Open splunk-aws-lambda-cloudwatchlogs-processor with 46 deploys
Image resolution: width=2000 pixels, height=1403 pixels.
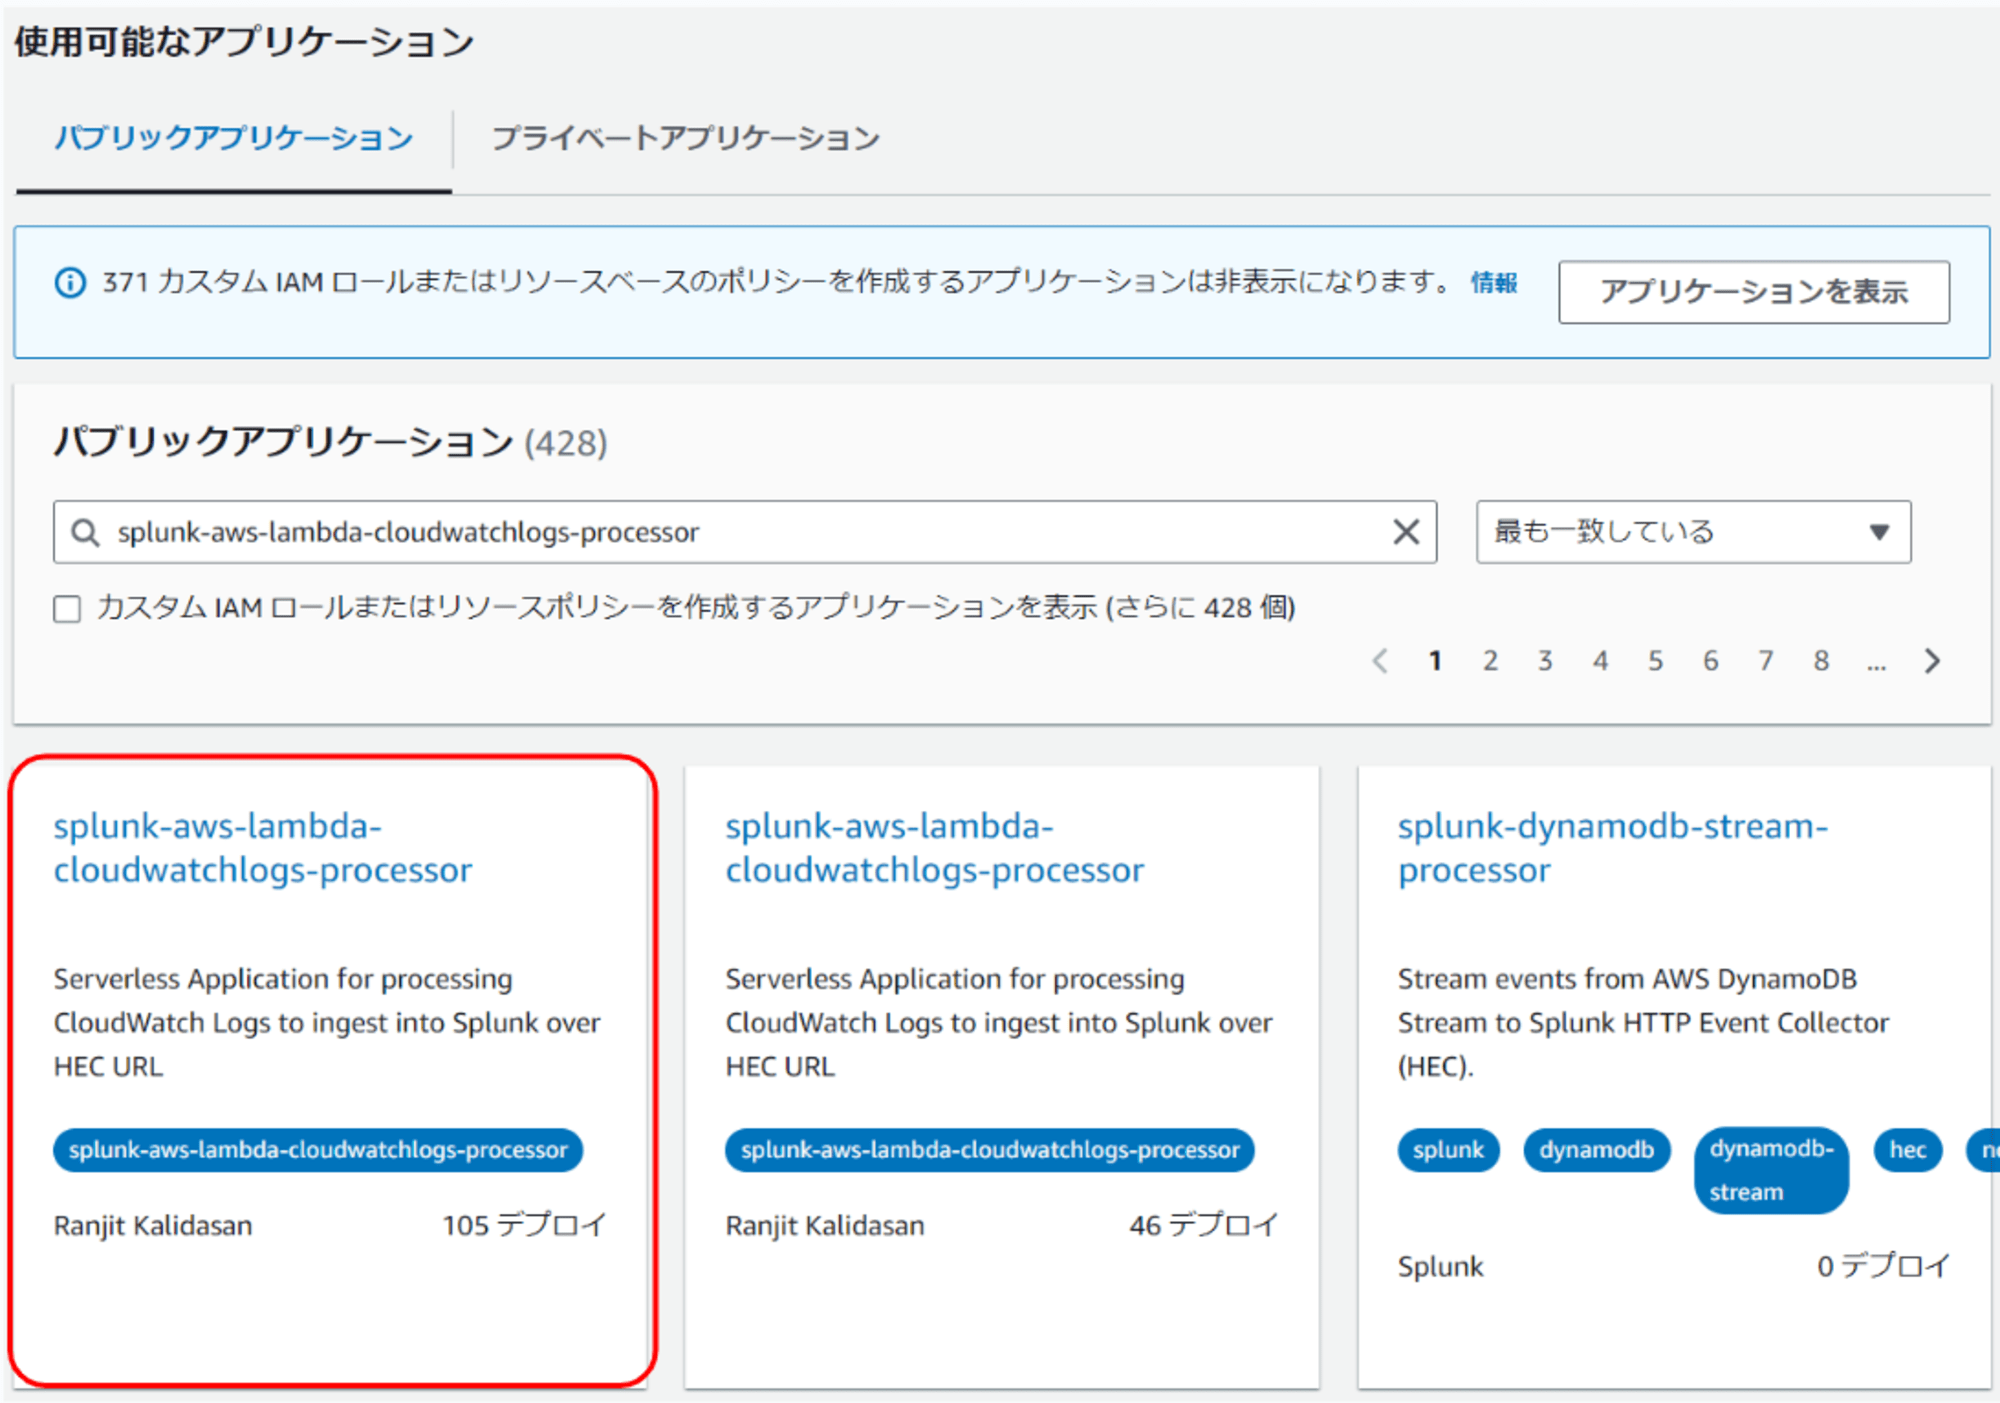pyautogui.click(x=934, y=848)
